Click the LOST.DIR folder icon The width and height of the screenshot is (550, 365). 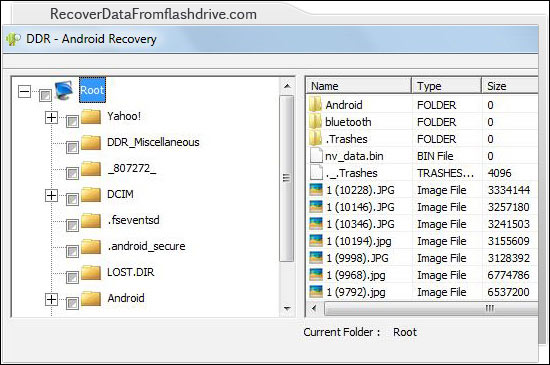point(91,272)
